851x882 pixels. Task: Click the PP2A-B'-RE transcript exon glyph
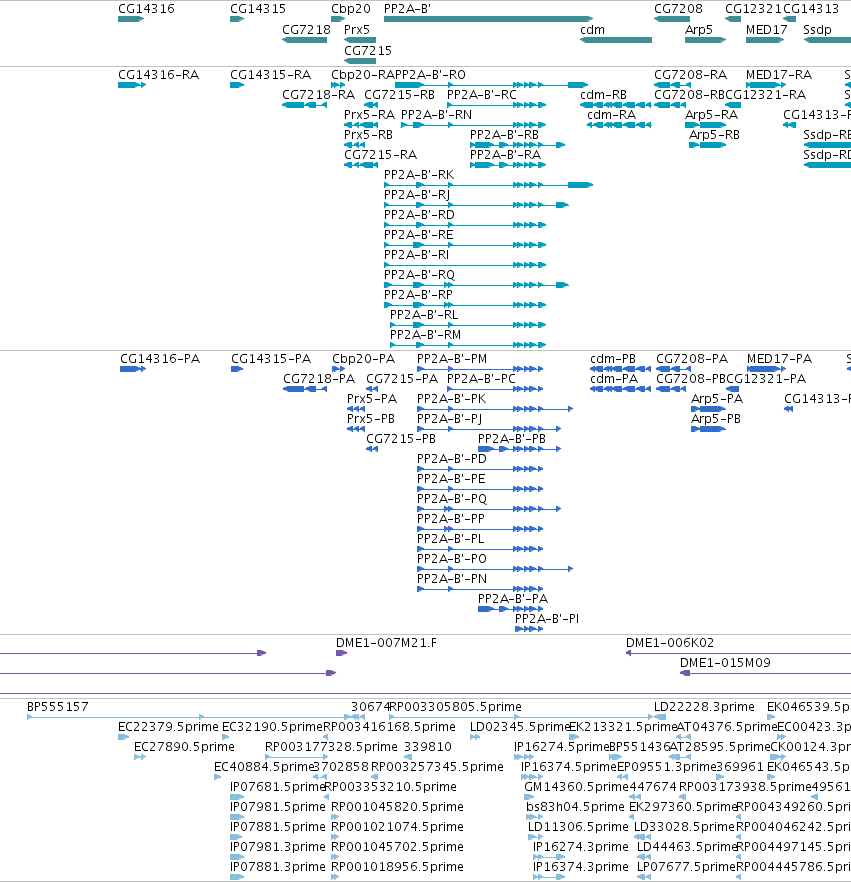(x=465, y=245)
